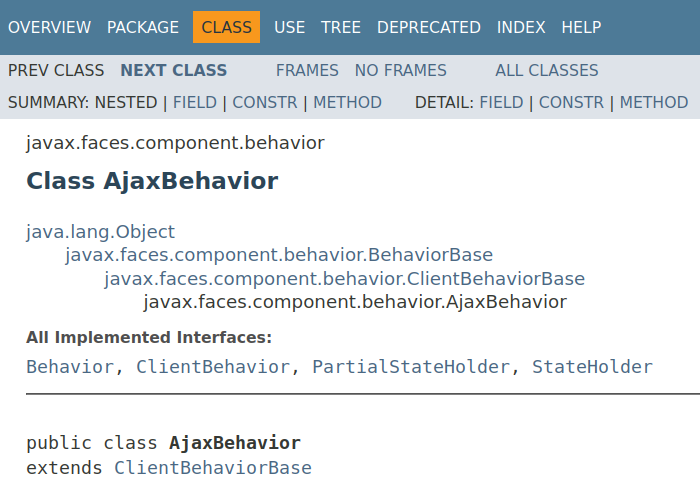This screenshot has height=491, width=700.
Task: Go to Next Class link
Action: pyautogui.click(x=174, y=70)
